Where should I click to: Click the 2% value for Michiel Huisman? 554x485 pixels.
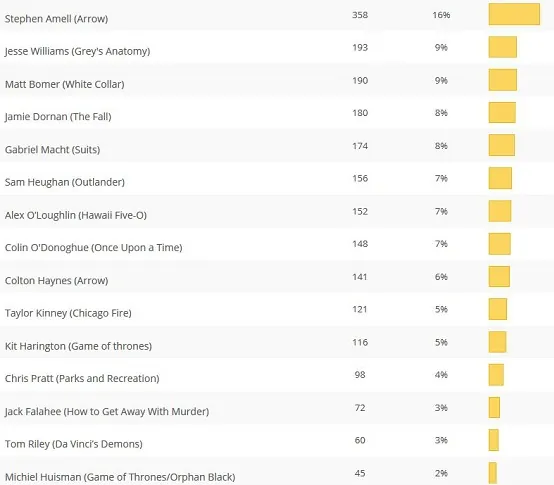point(441,473)
